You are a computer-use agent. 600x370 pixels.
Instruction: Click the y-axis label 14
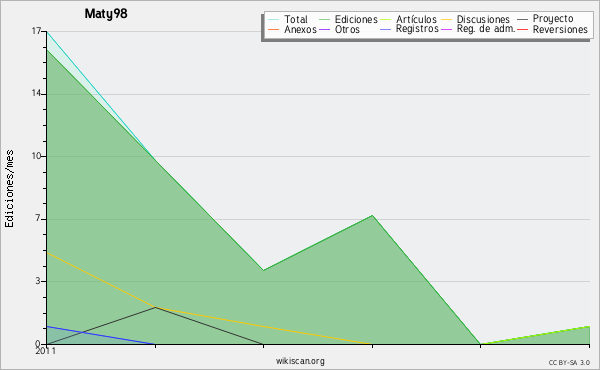tap(36, 94)
